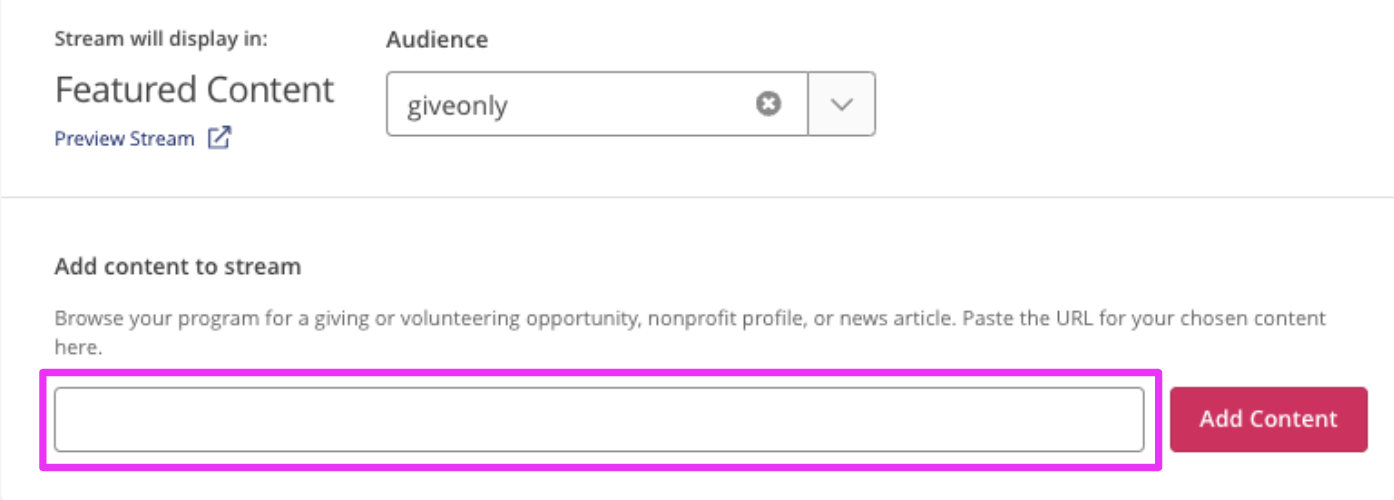This screenshot has height=500, width=1394.
Task: Click the Stream will display in label
Action: point(161,40)
